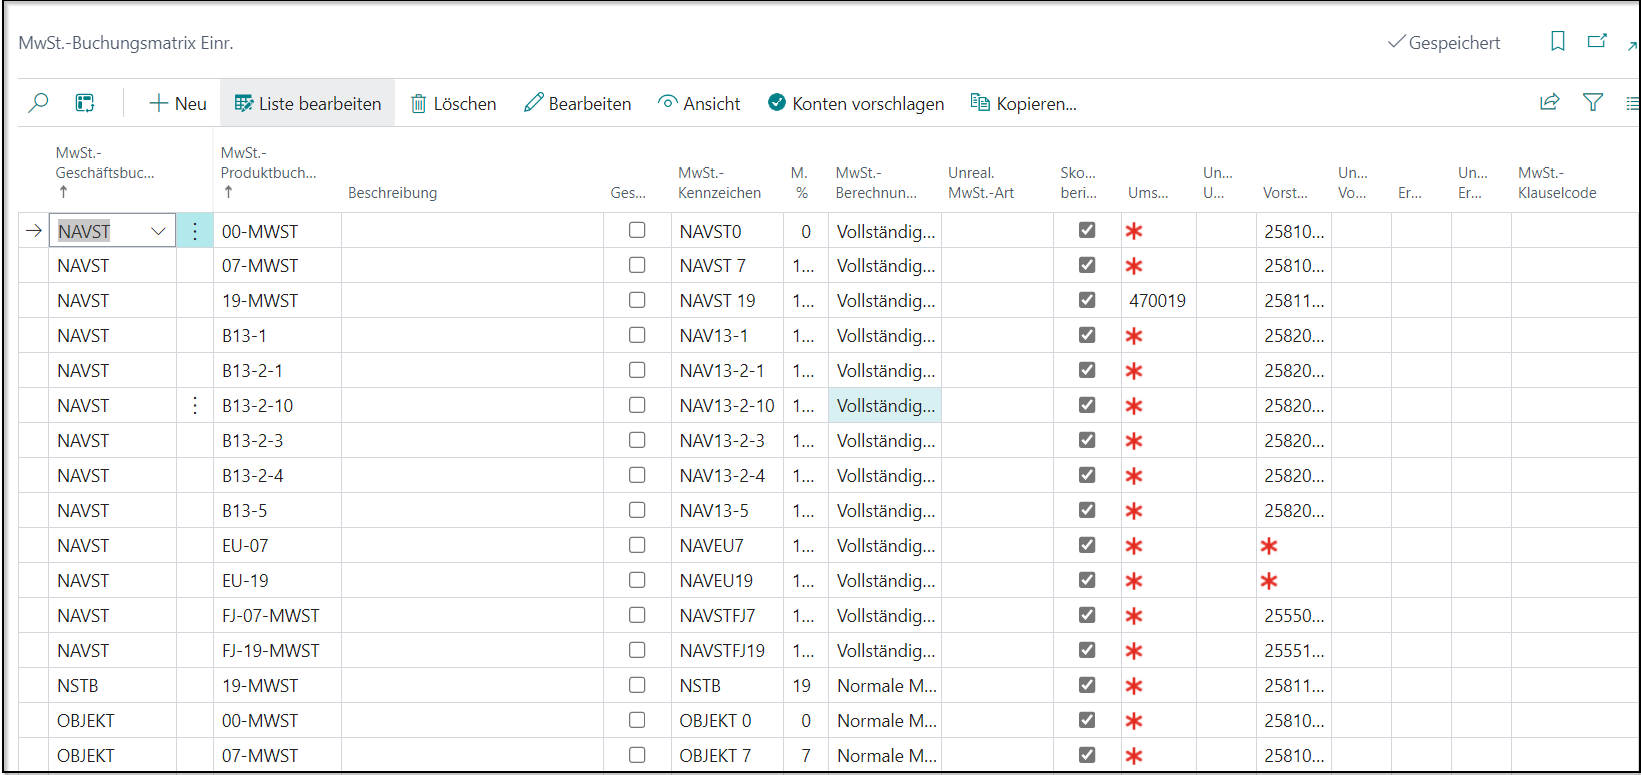The height and width of the screenshot is (775, 1641).
Task: Click the bookmark icon at top right
Action: tap(1557, 41)
